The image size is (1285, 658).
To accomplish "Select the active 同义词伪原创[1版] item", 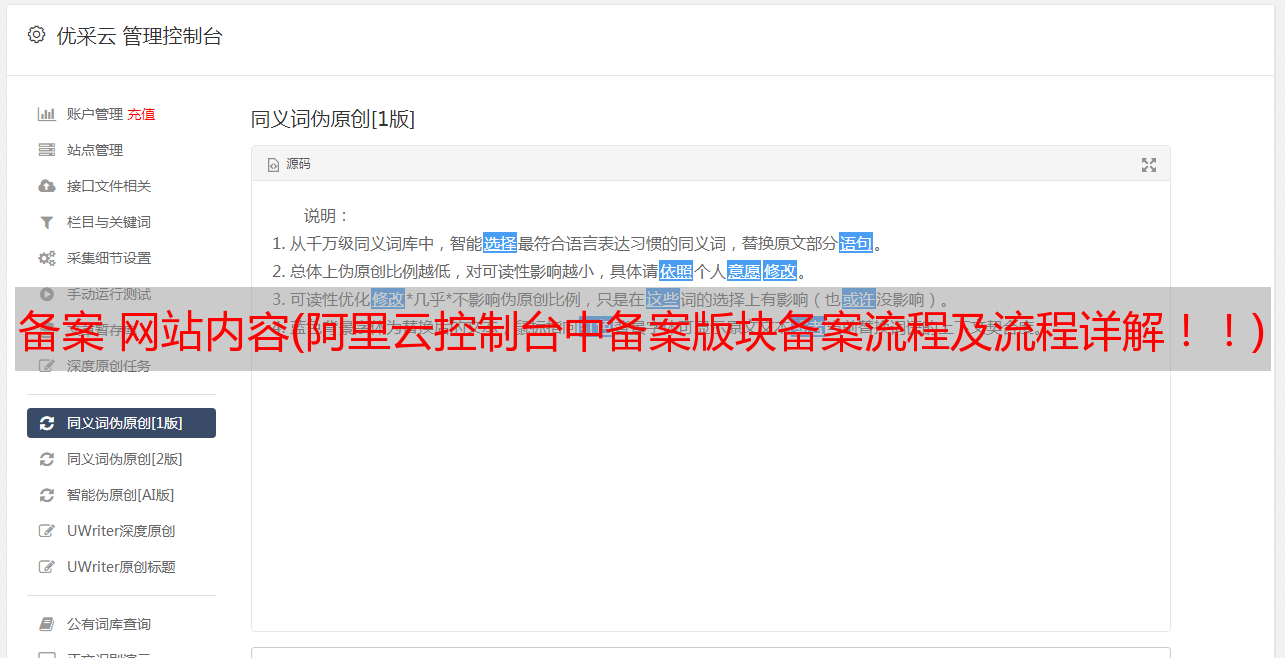I will tap(121, 423).
